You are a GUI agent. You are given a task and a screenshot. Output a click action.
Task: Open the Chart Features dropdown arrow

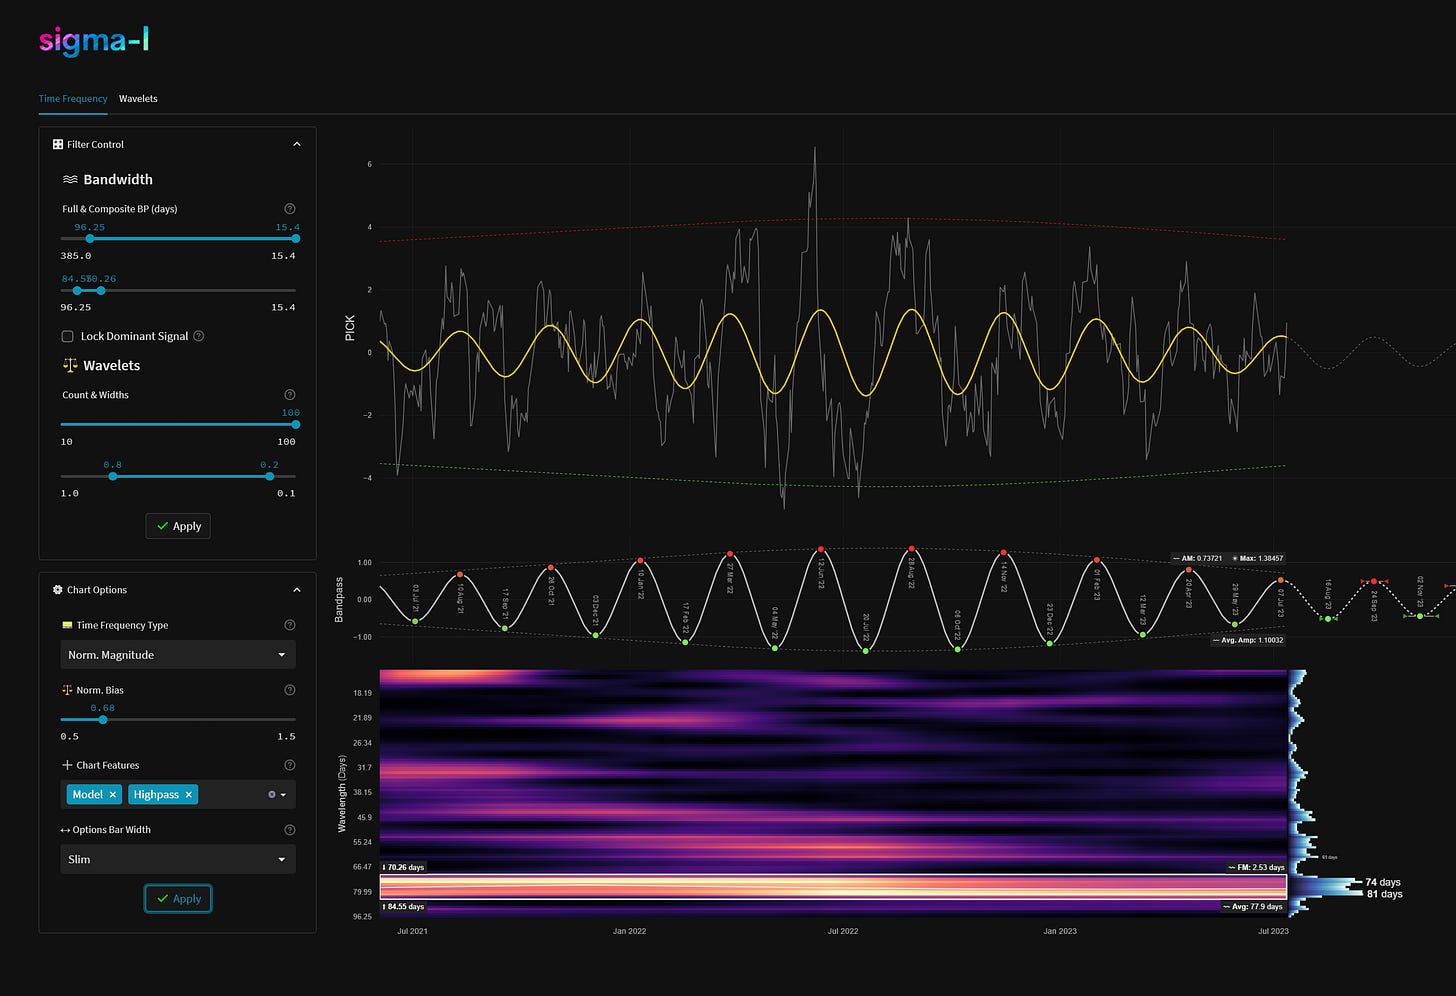284,795
